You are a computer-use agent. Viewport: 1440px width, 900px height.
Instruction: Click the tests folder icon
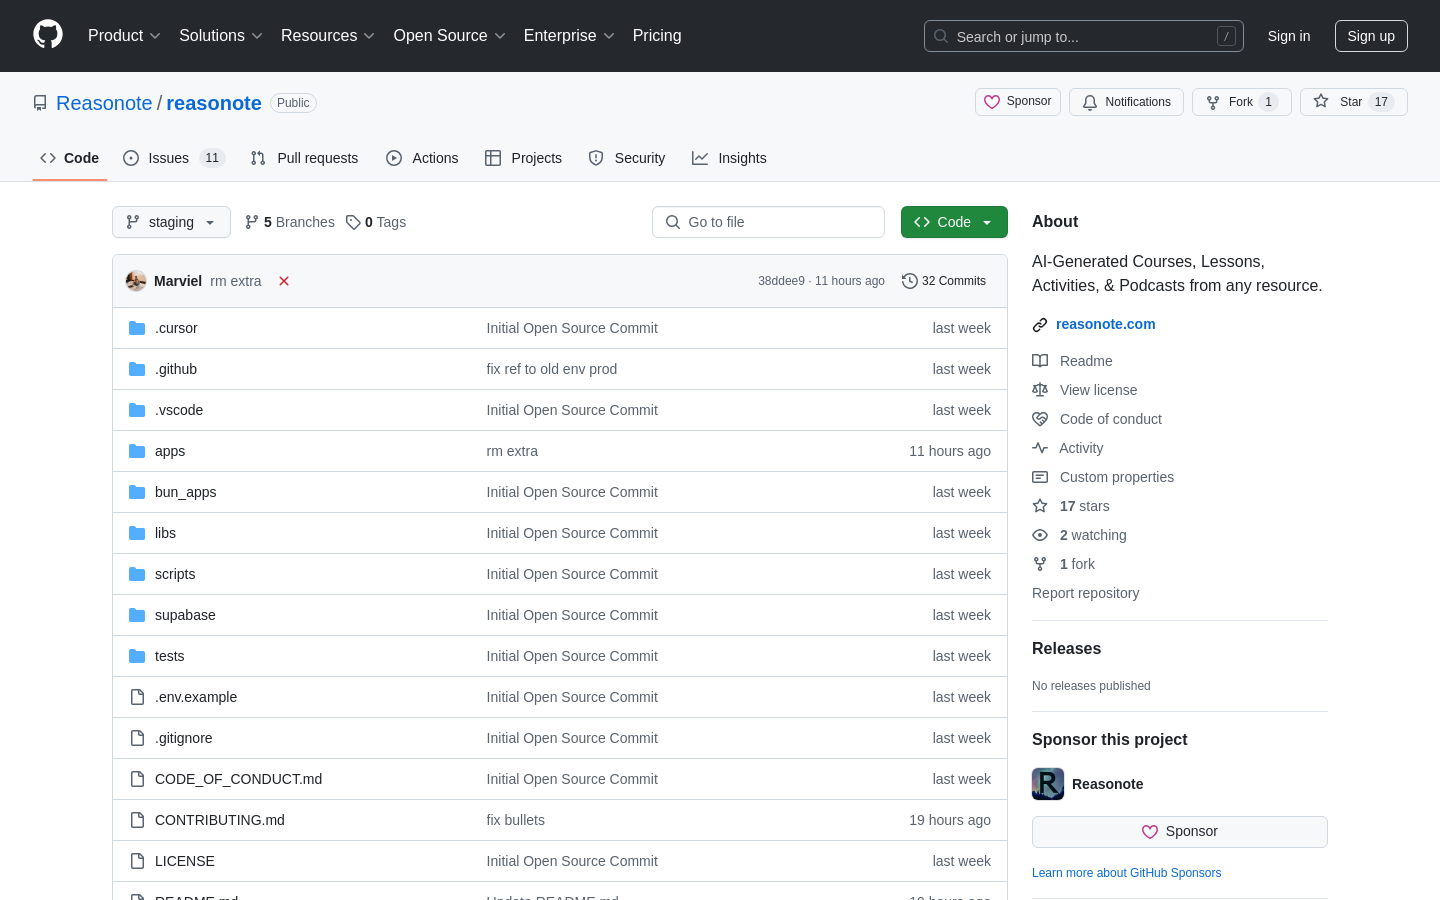[137, 656]
